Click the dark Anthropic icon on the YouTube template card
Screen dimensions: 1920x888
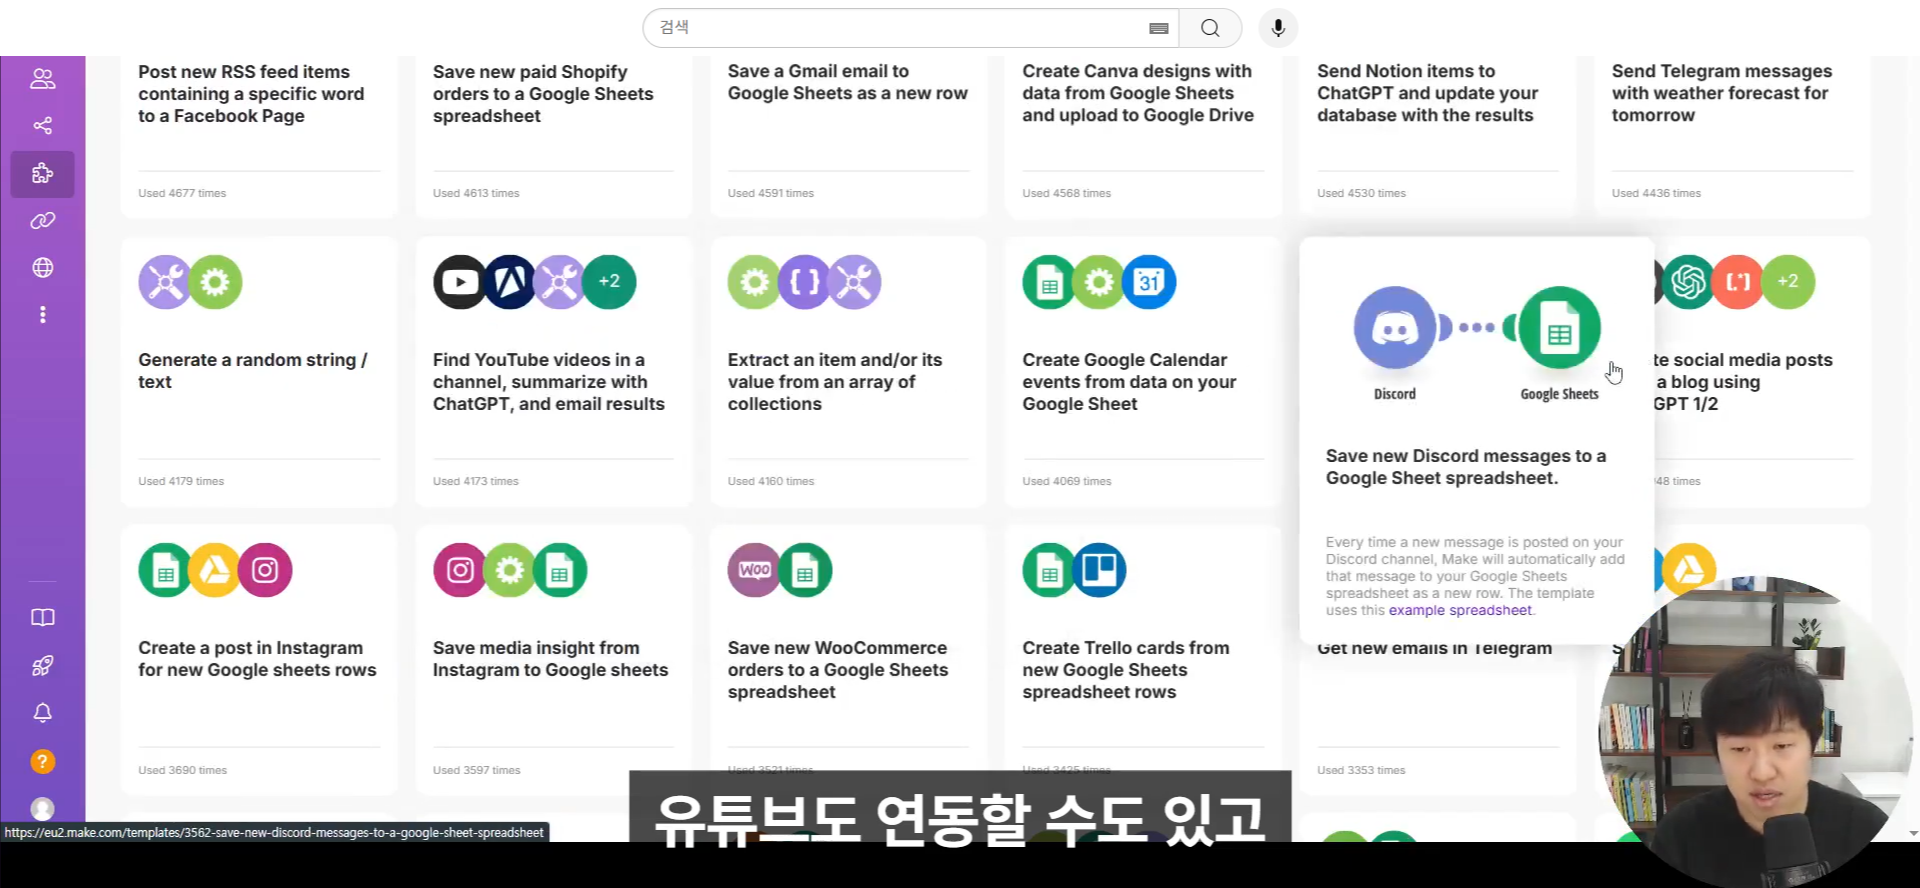click(509, 282)
